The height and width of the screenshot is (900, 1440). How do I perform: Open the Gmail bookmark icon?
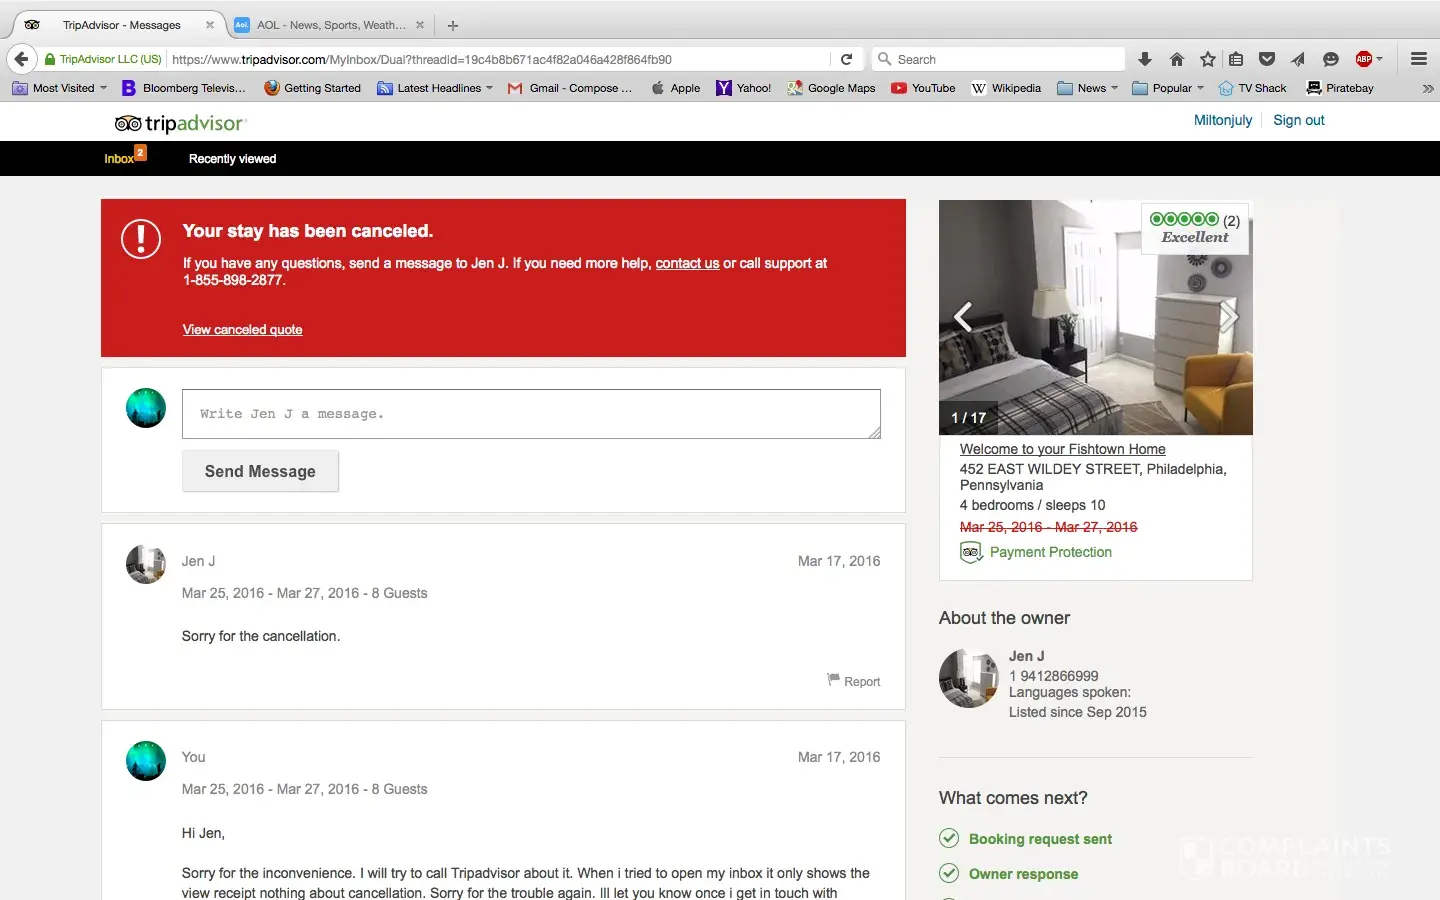click(515, 88)
